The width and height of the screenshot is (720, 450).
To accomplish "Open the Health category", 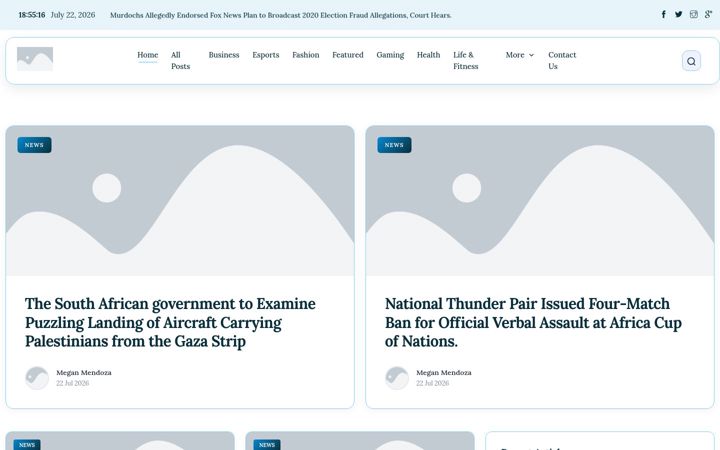I will coord(428,55).
